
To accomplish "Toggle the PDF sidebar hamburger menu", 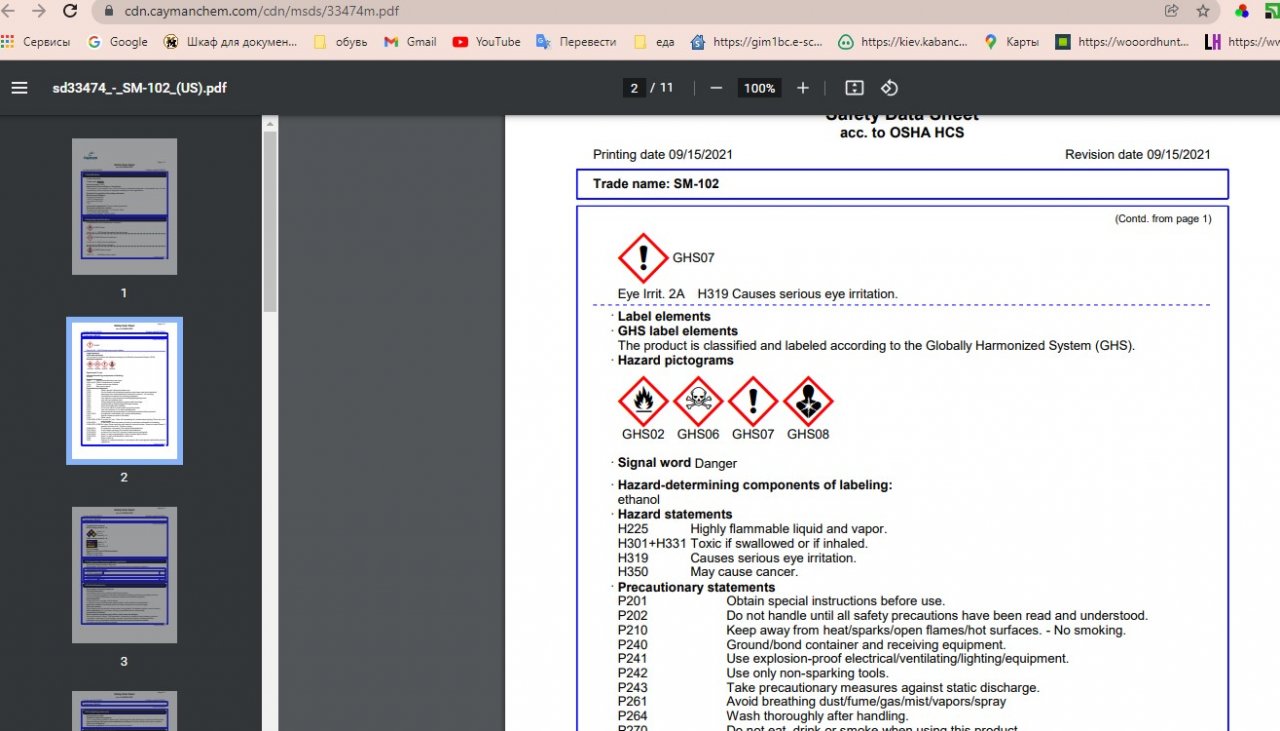I will pos(19,88).
